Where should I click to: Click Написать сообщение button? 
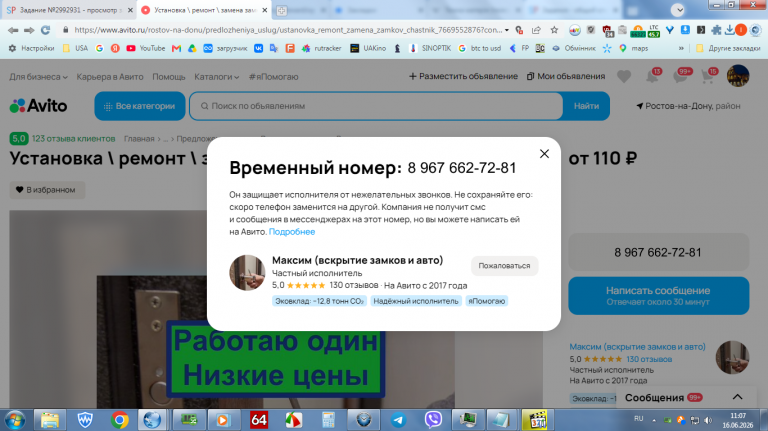(658, 295)
